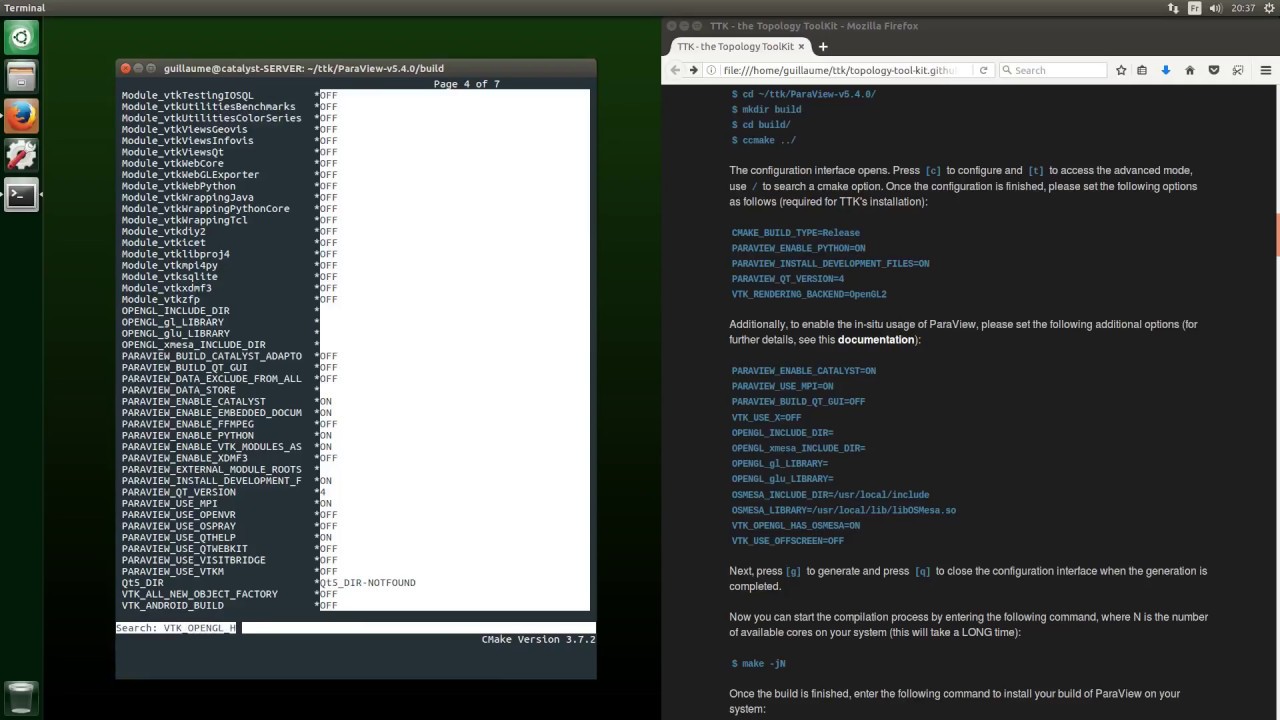Click CMAKE_BUILD_TYPE=Release on the web page
Screen dimensions: 1280x720
[x=795, y=233]
